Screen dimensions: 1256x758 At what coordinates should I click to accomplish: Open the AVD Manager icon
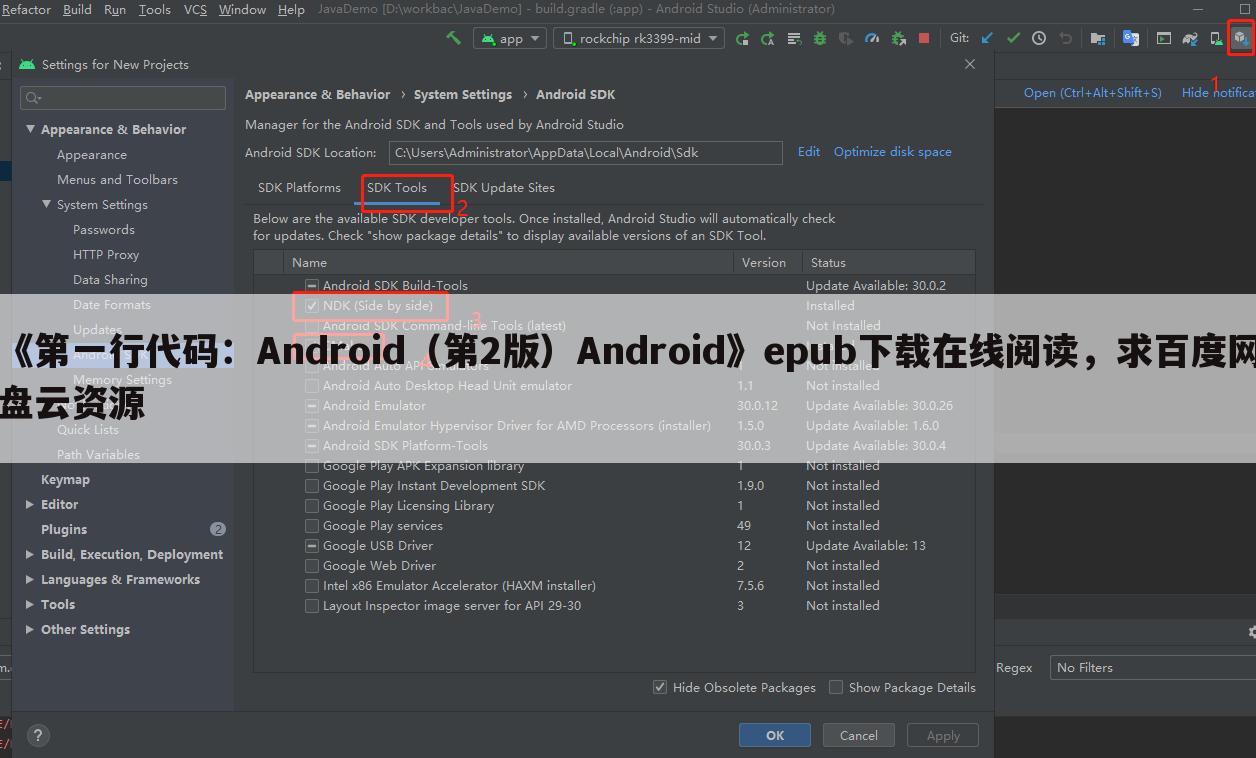[x=1215, y=39]
